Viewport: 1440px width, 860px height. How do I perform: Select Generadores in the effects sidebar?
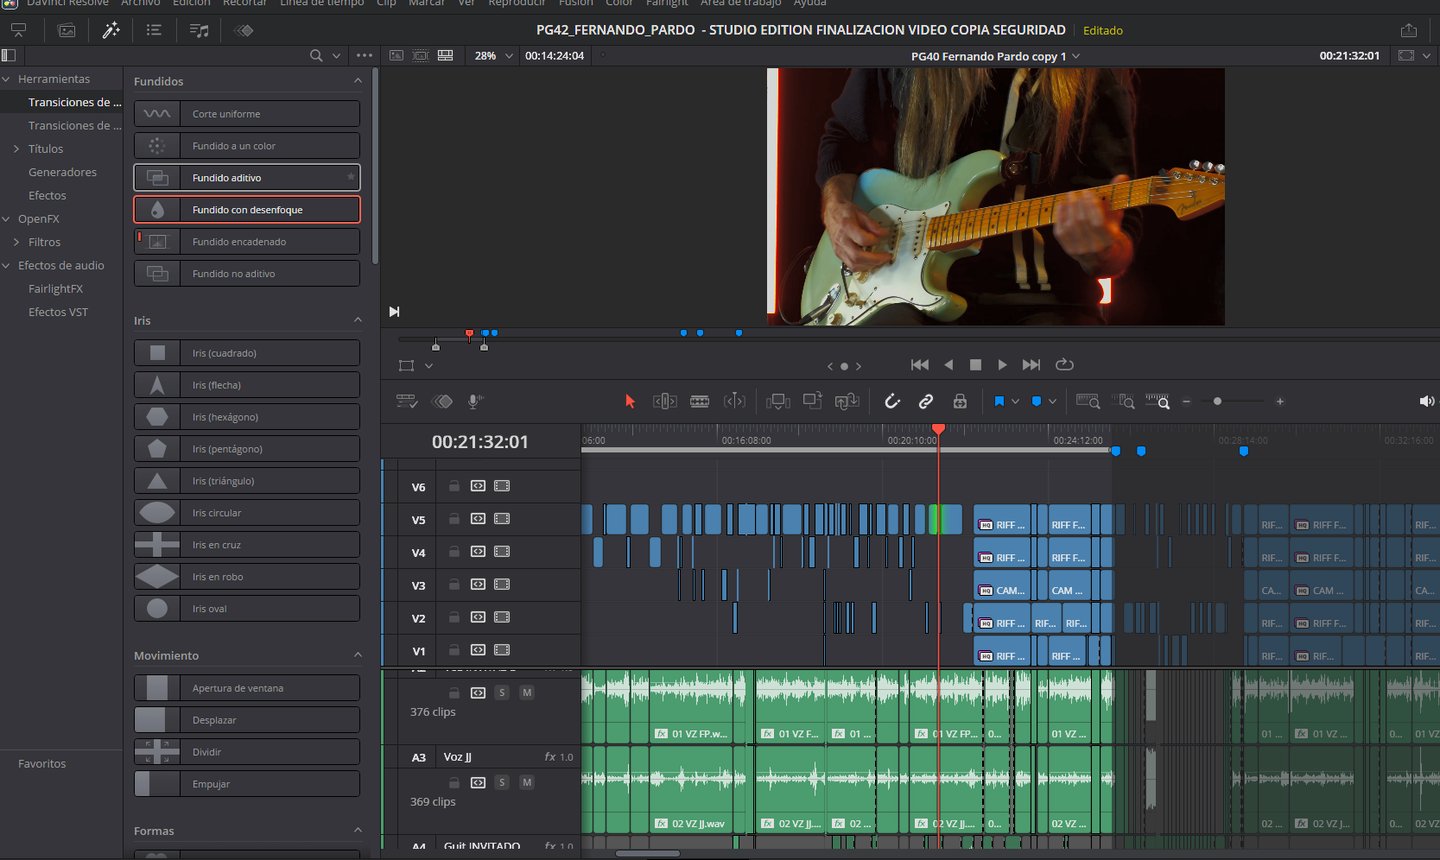pyautogui.click(x=62, y=172)
